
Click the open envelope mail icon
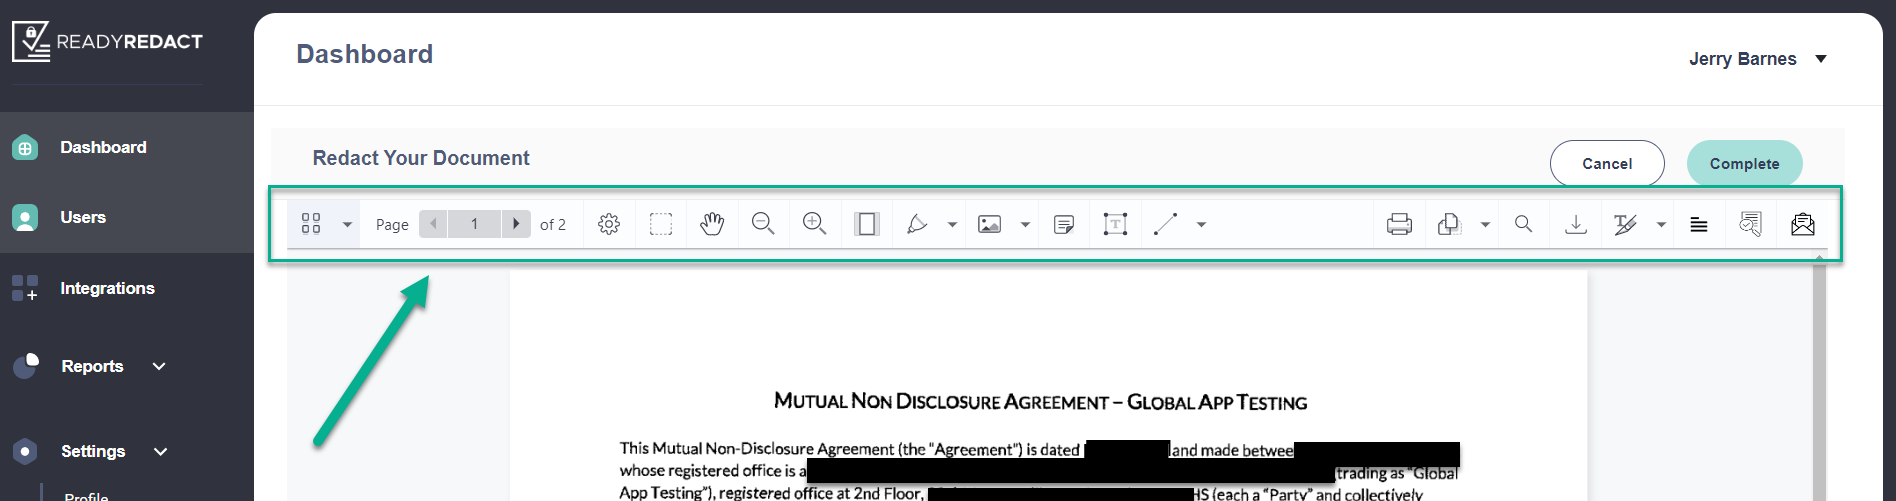tap(1803, 224)
